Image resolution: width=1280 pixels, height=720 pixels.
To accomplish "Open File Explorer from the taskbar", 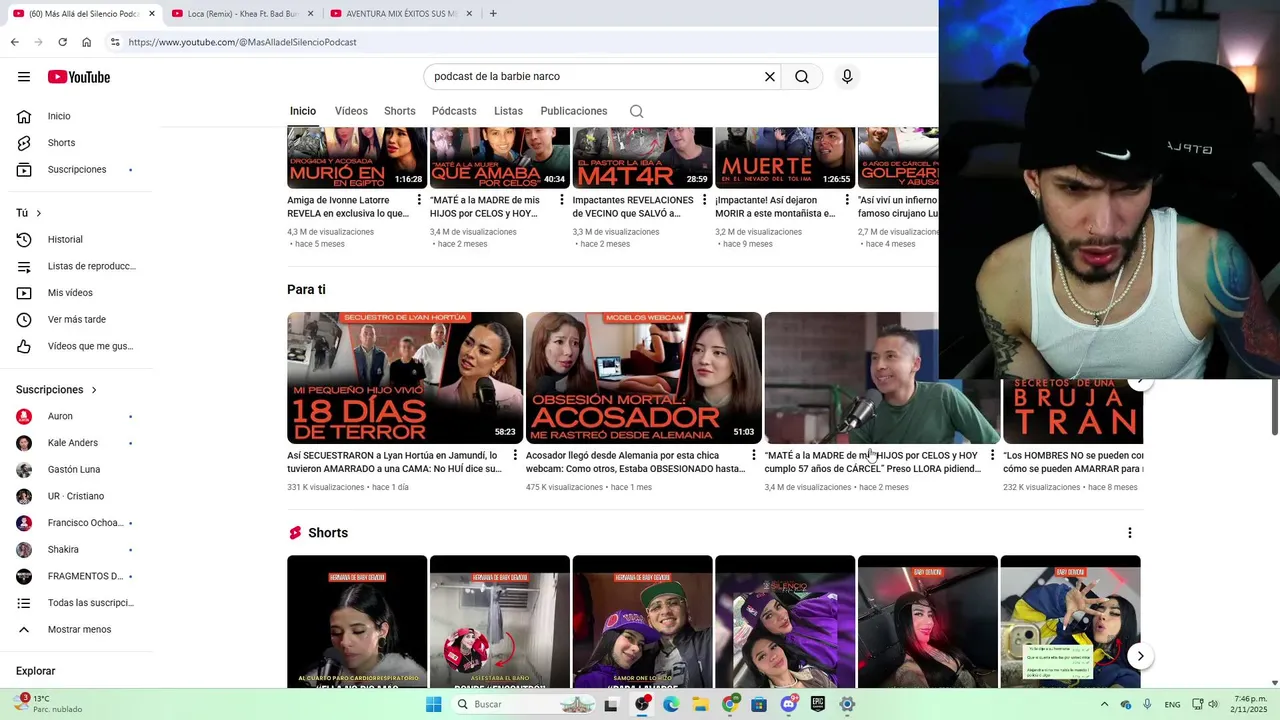I will click(x=700, y=704).
